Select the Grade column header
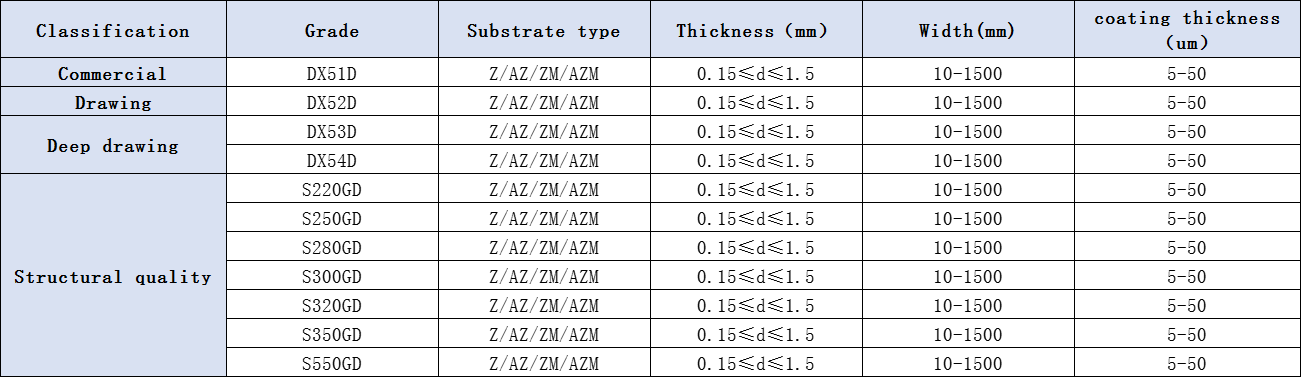Image resolution: width=1301 pixels, height=377 pixels. [x=332, y=30]
